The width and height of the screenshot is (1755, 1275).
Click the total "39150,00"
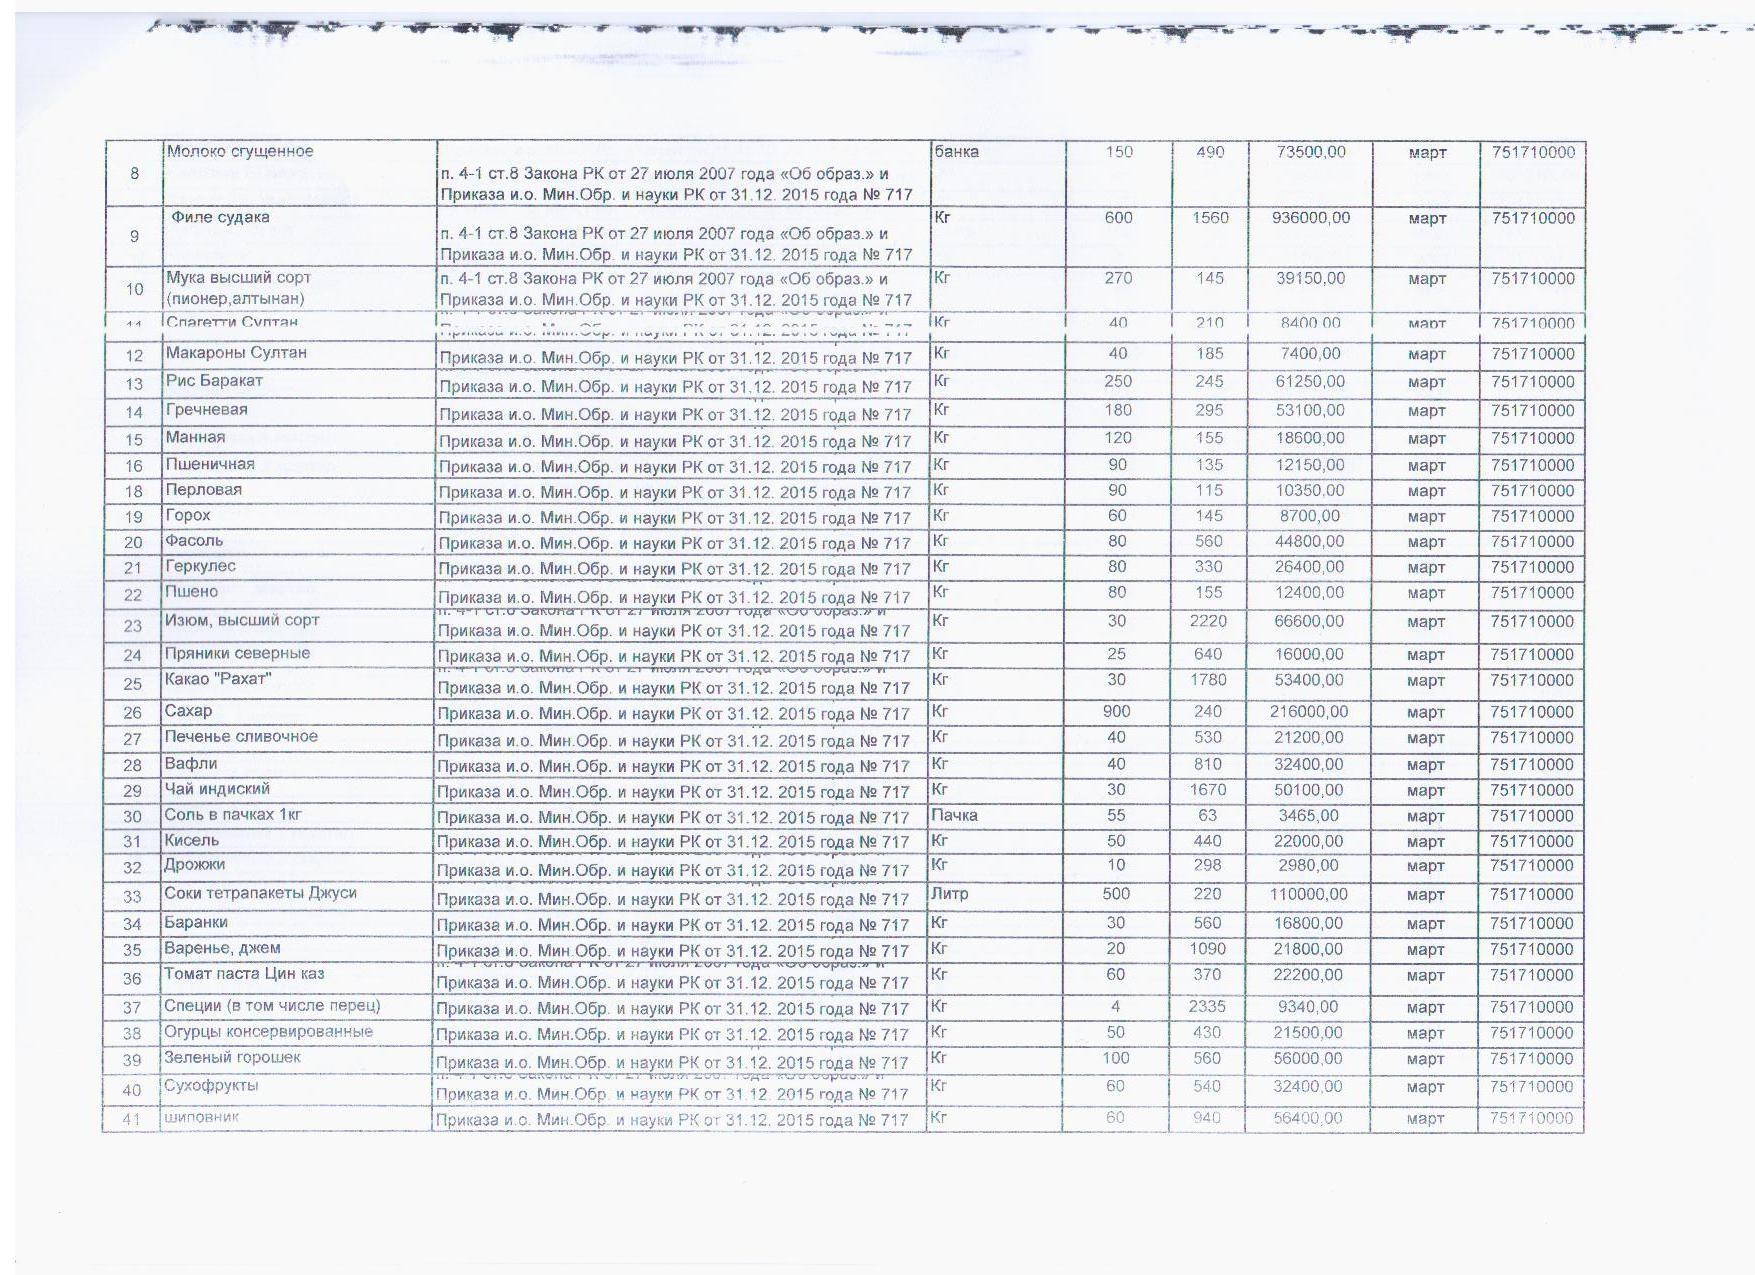point(1312,278)
